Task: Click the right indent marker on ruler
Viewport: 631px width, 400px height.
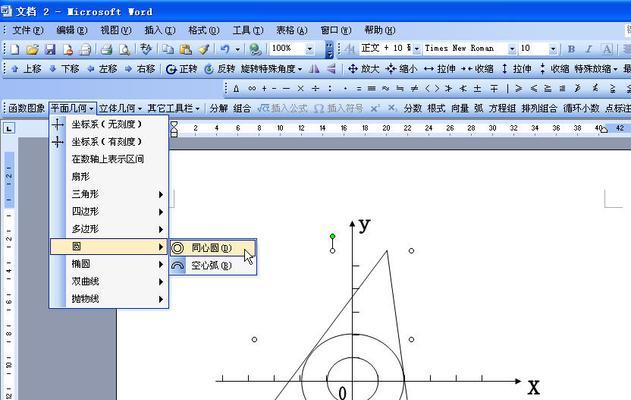Action: click(x=604, y=130)
